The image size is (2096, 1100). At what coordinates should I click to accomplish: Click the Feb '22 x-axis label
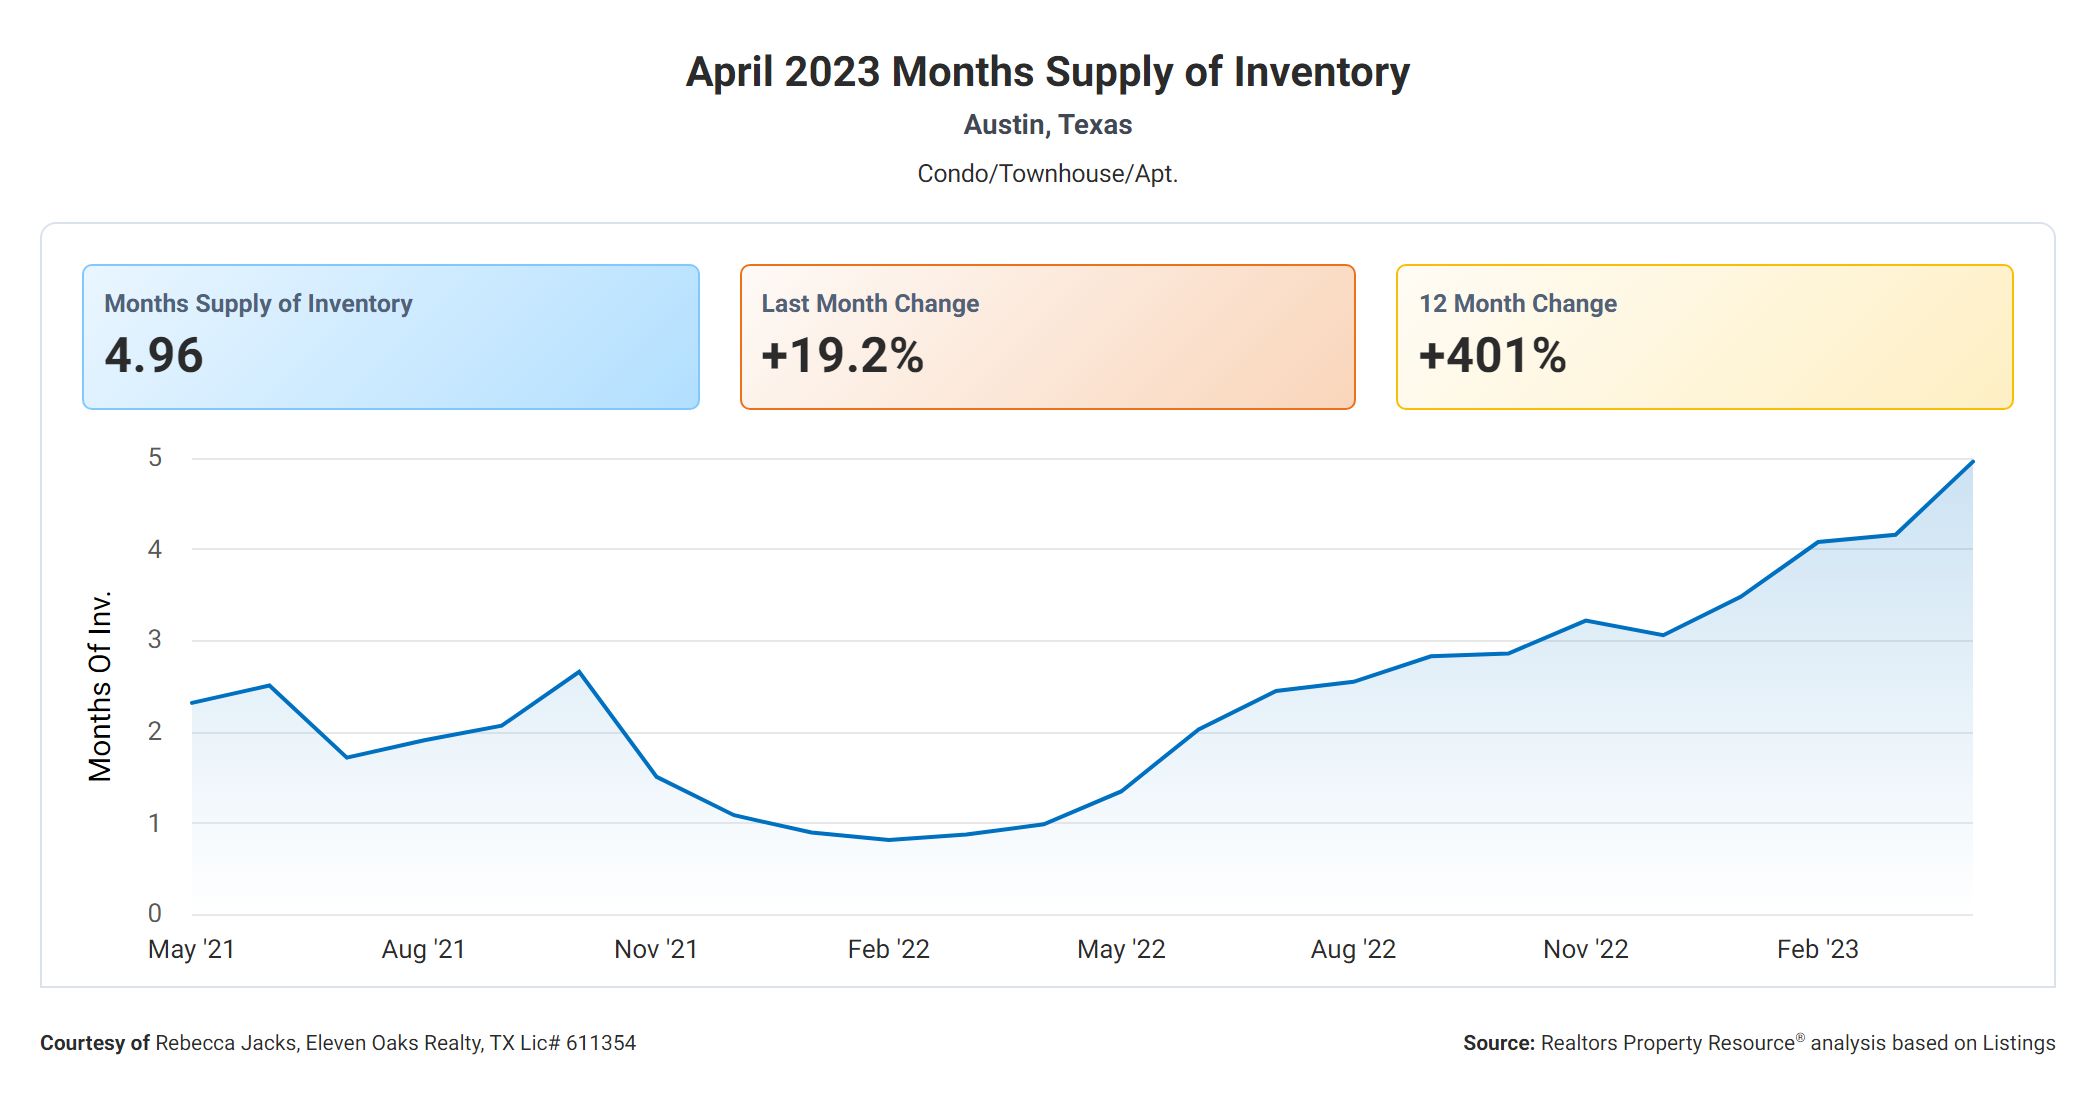point(888,949)
